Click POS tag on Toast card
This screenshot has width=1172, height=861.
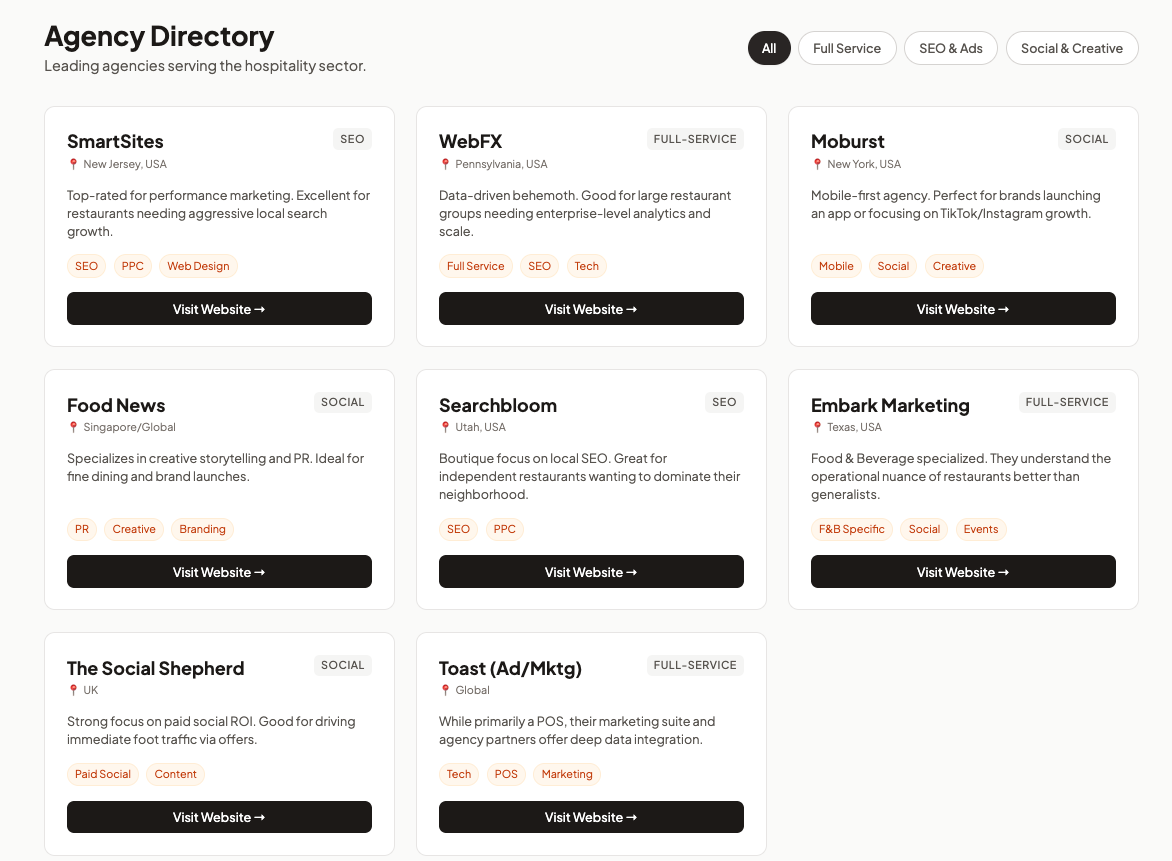click(506, 774)
